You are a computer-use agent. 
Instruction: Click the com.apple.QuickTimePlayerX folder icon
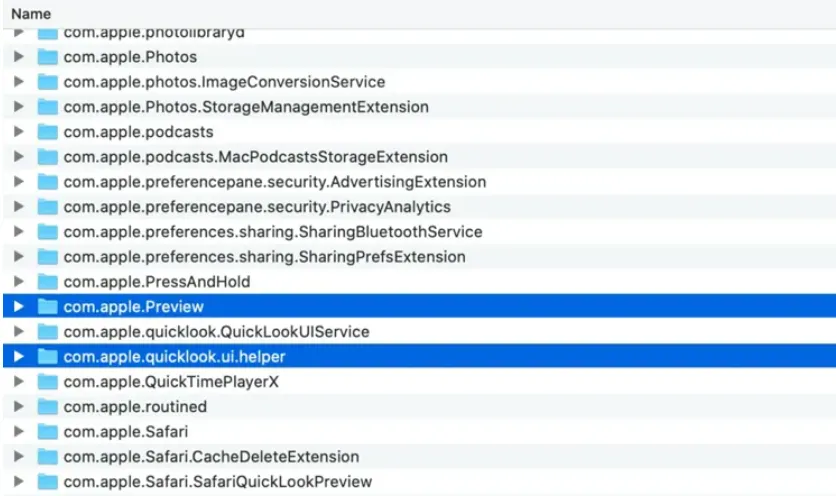tap(48, 382)
